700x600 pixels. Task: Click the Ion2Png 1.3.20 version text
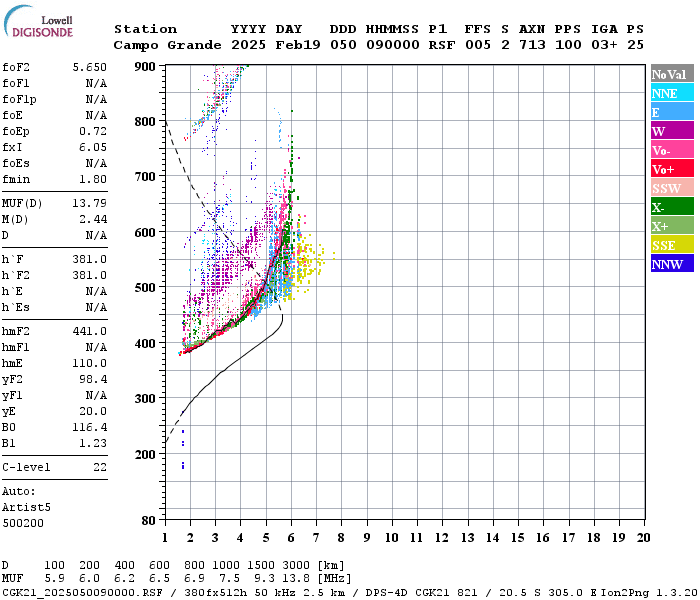(650, 593)
